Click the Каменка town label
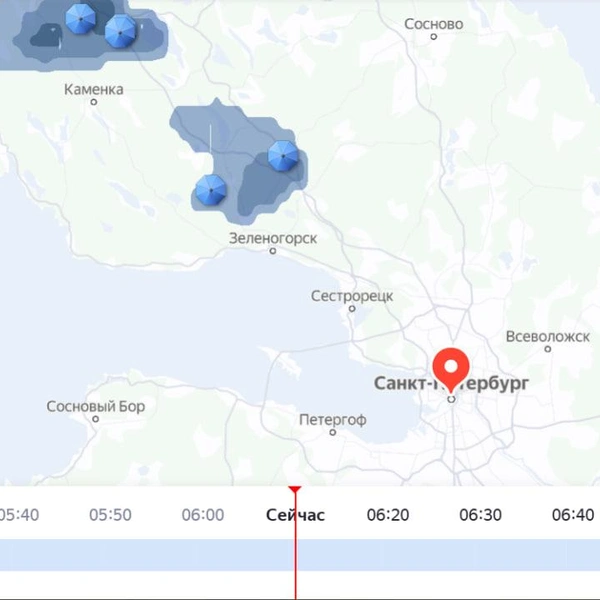The height and width of the screenshot is (600, 600). [x=94, y=90]
